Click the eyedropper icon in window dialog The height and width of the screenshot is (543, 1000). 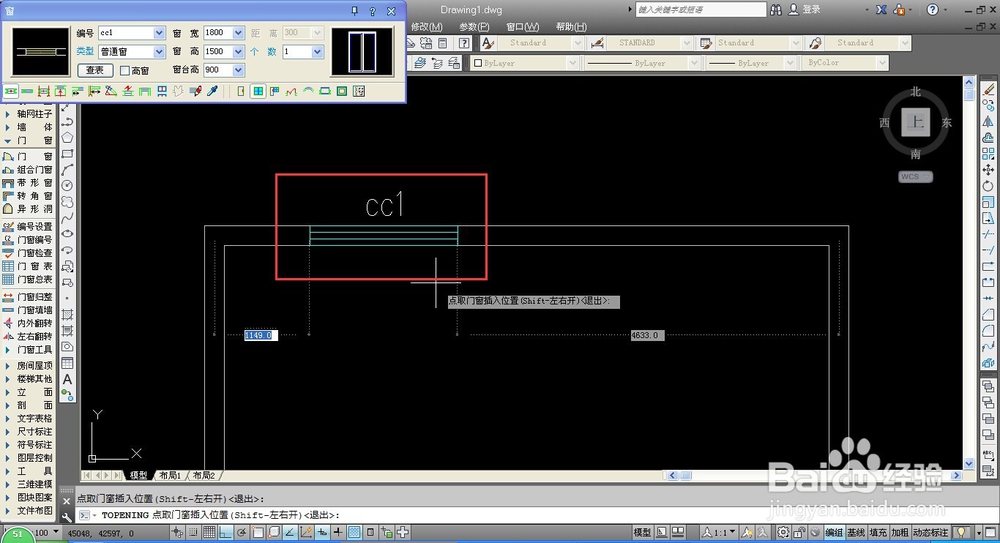tap(212, 91)
